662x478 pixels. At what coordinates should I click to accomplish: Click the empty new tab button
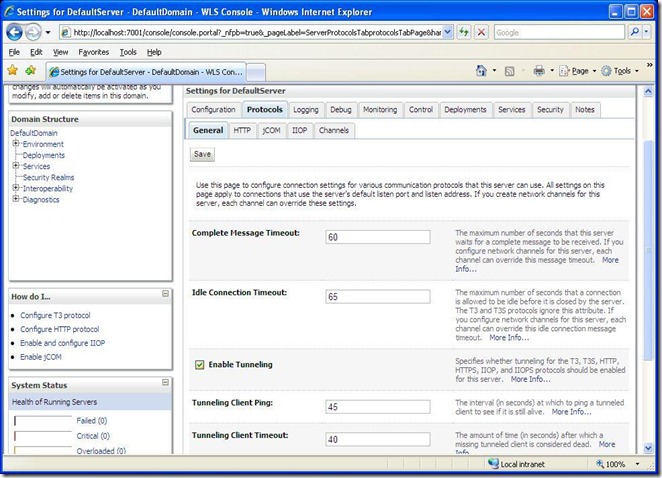click(x=256, y=72)
